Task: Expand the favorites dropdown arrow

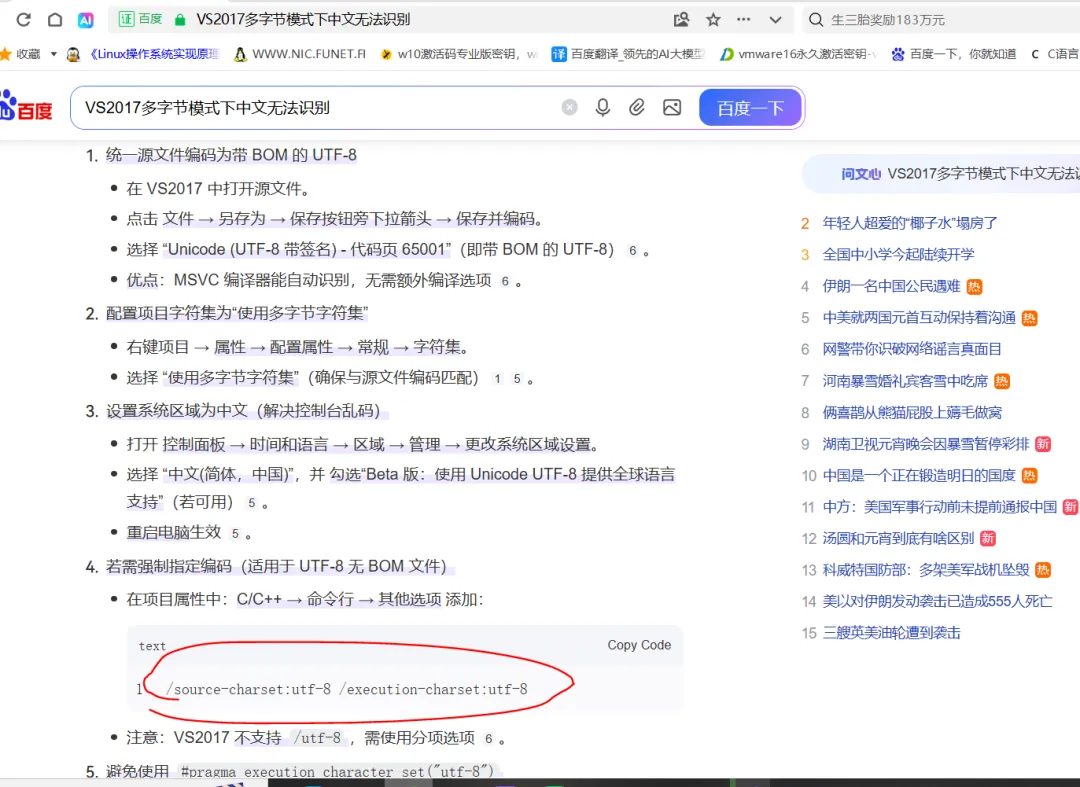Action: tap(53, 54)
